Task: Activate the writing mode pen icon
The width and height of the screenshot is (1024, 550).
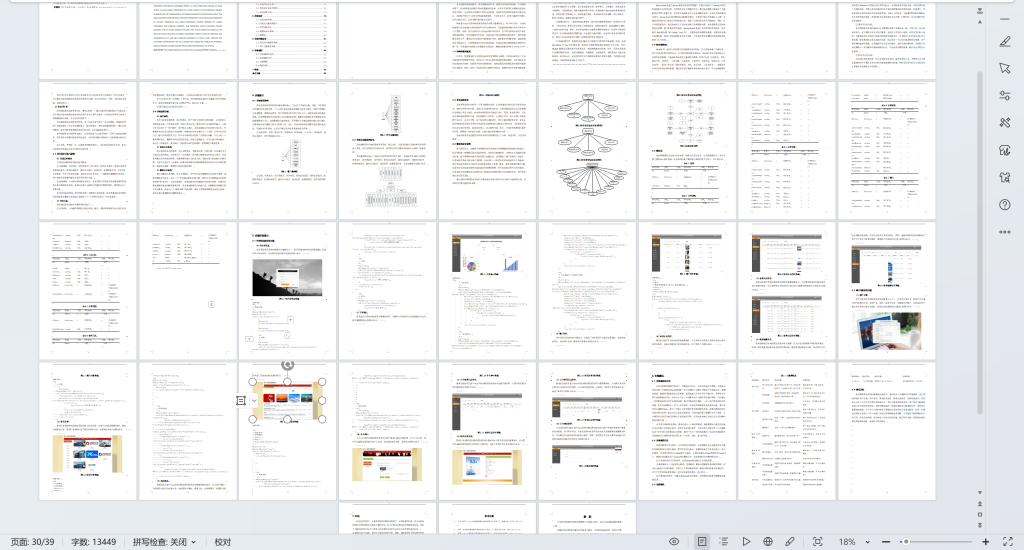Action: tap(790, 542)
